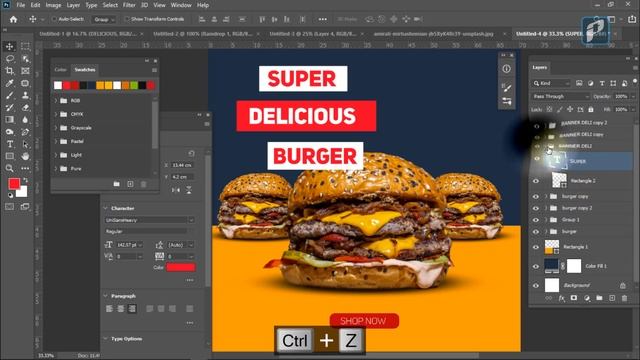640x360 pixels.
Task: Select the Zoom tool
Action: coord(9,168)
